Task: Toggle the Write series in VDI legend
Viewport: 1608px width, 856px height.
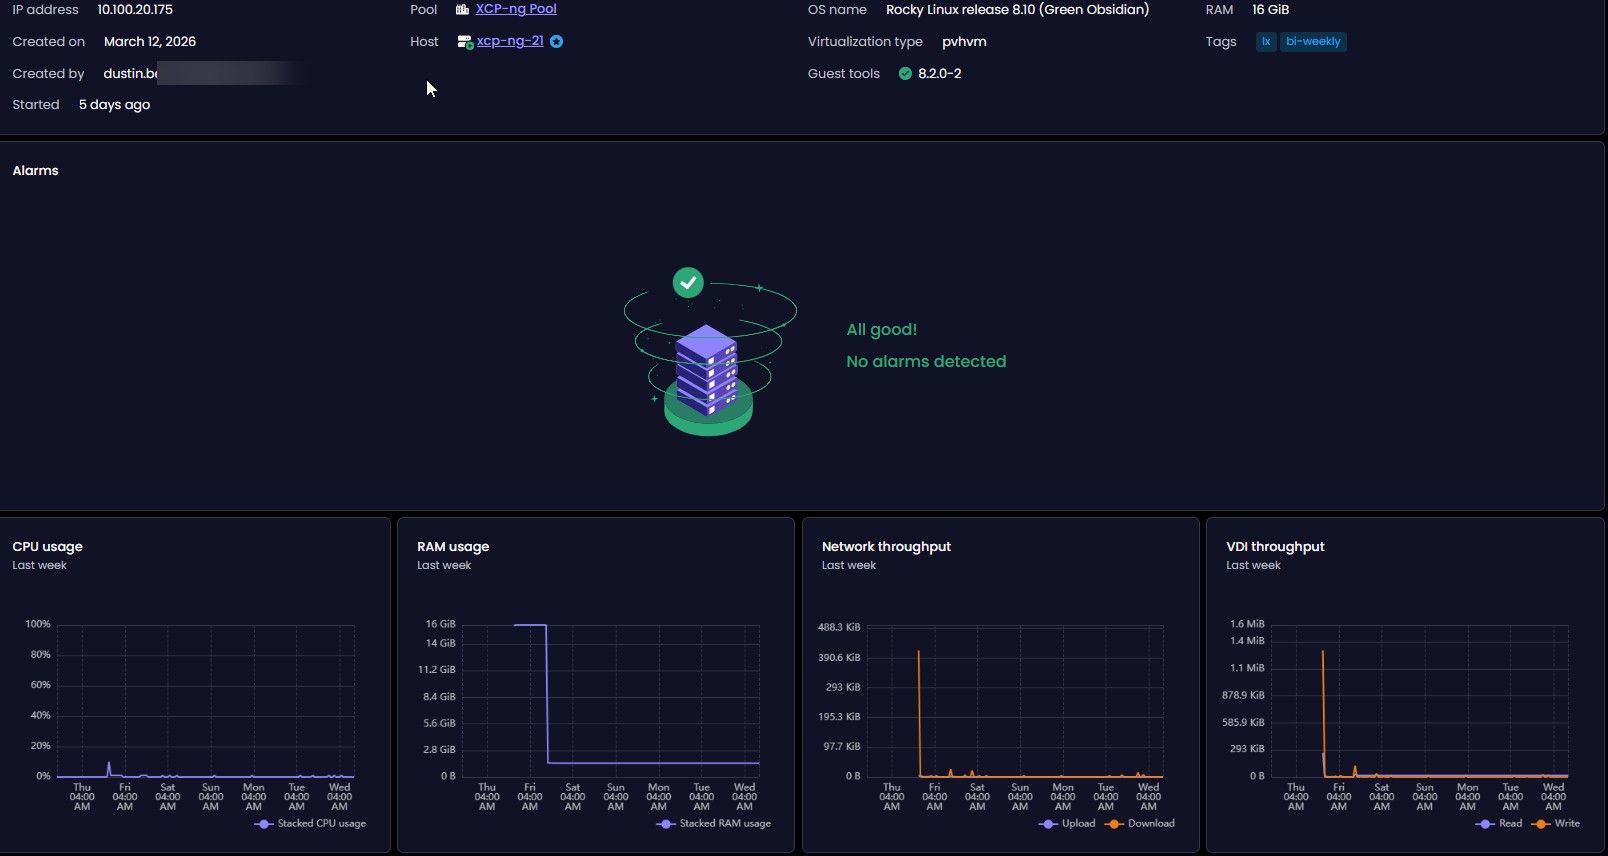Action: 1556,824
